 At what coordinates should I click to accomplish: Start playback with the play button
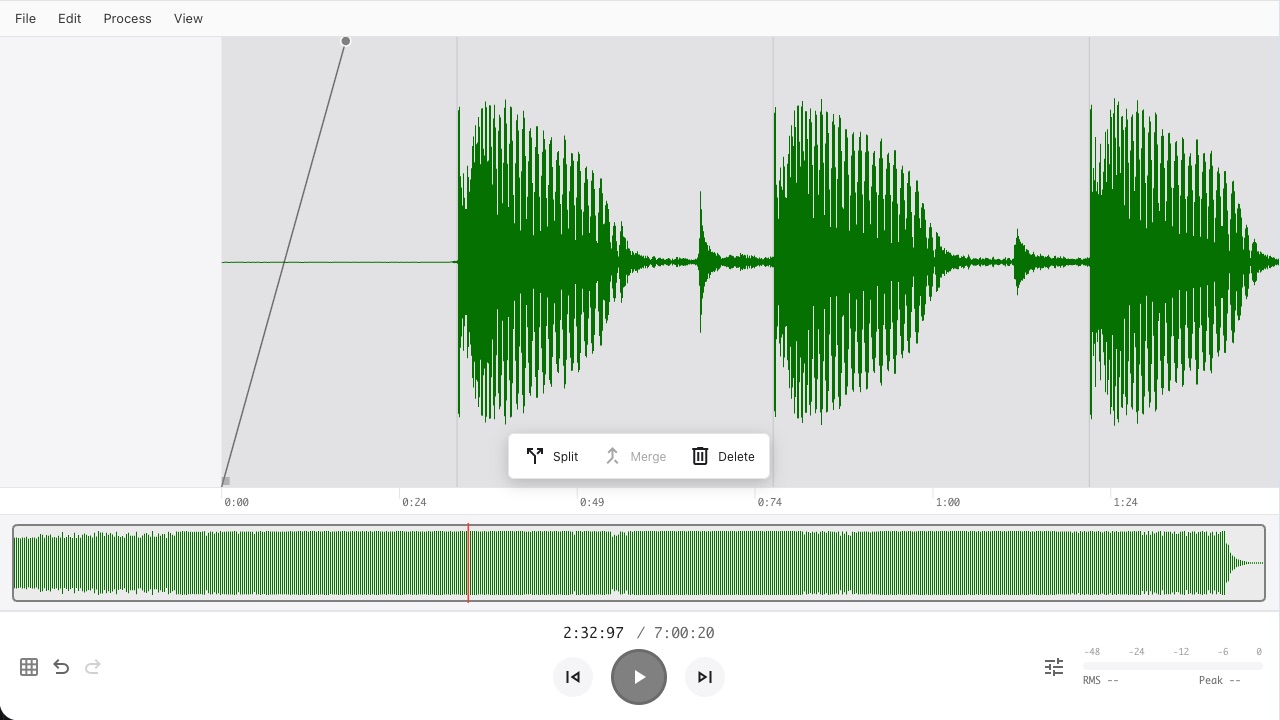639,677
